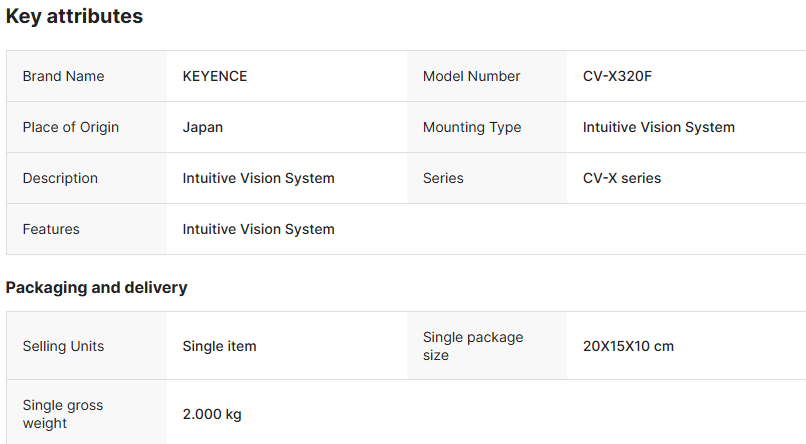The width and height of the screenshot is (806, 444).
Task: Select the Features row value text
Action: coord(258,229)
